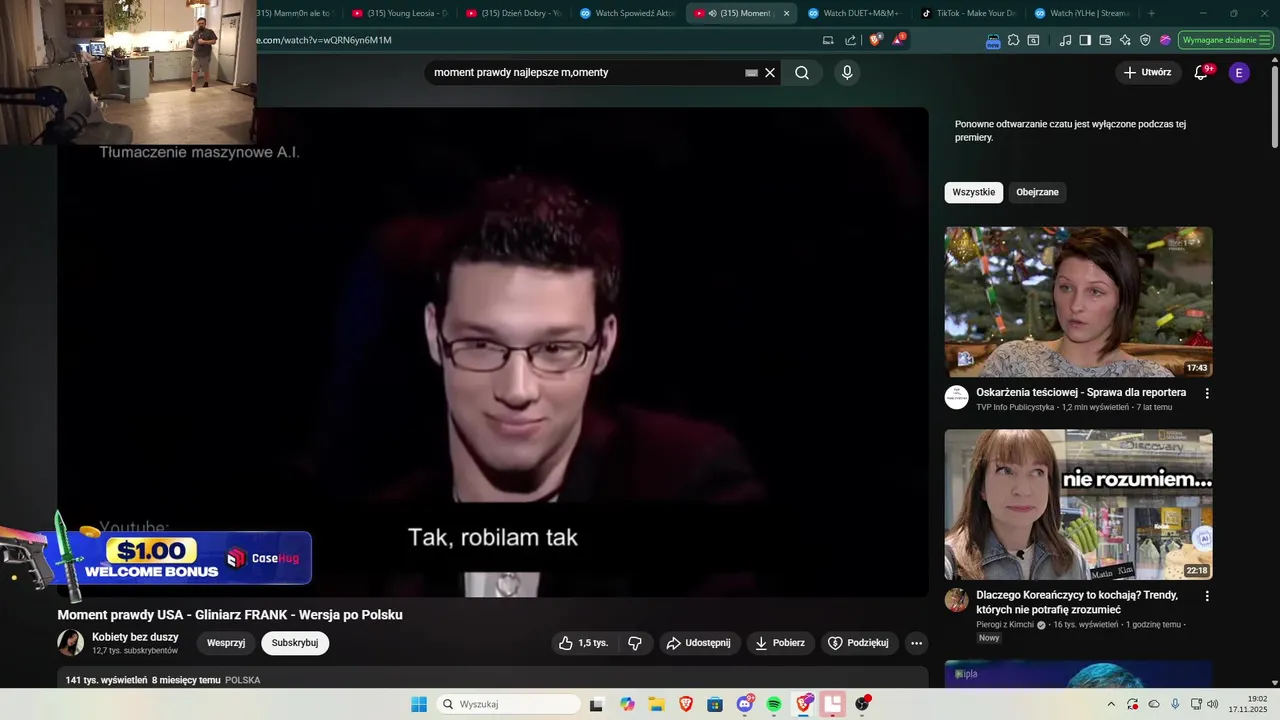Dislike the video with thumbs down
This screenshot has height=720, width=1280.
(635, 643)
